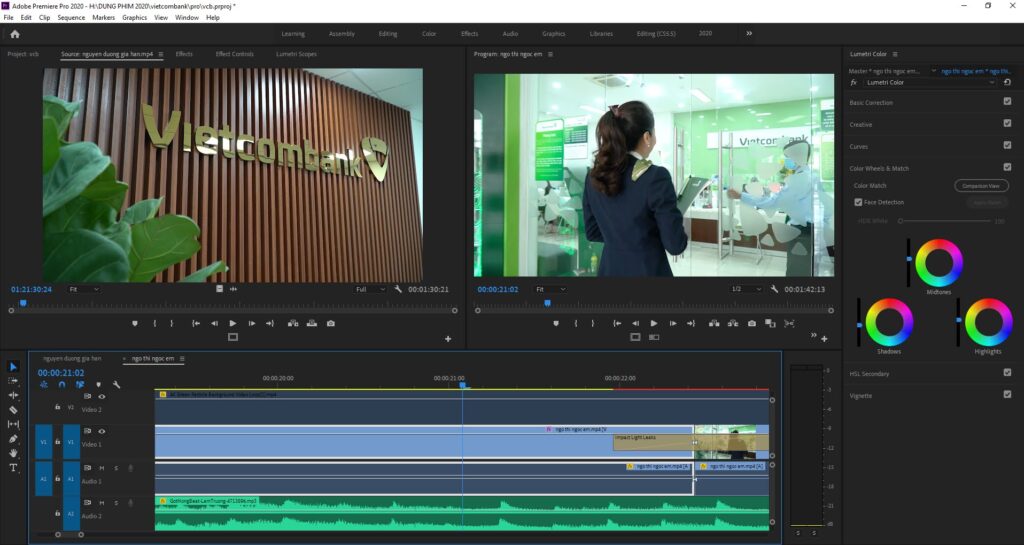Click the Overwrite button in Source monitor

tap(312, 323)
